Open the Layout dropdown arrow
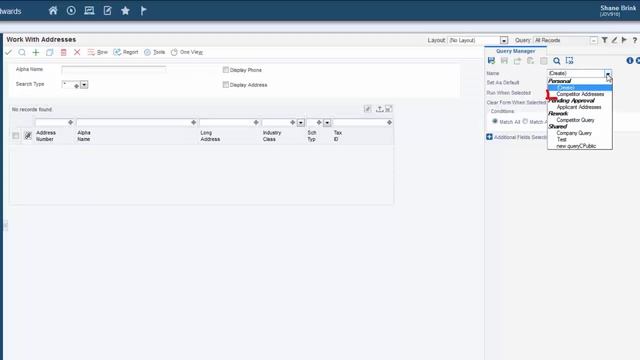This screenshot has width=640, height=360. (504, 40)
